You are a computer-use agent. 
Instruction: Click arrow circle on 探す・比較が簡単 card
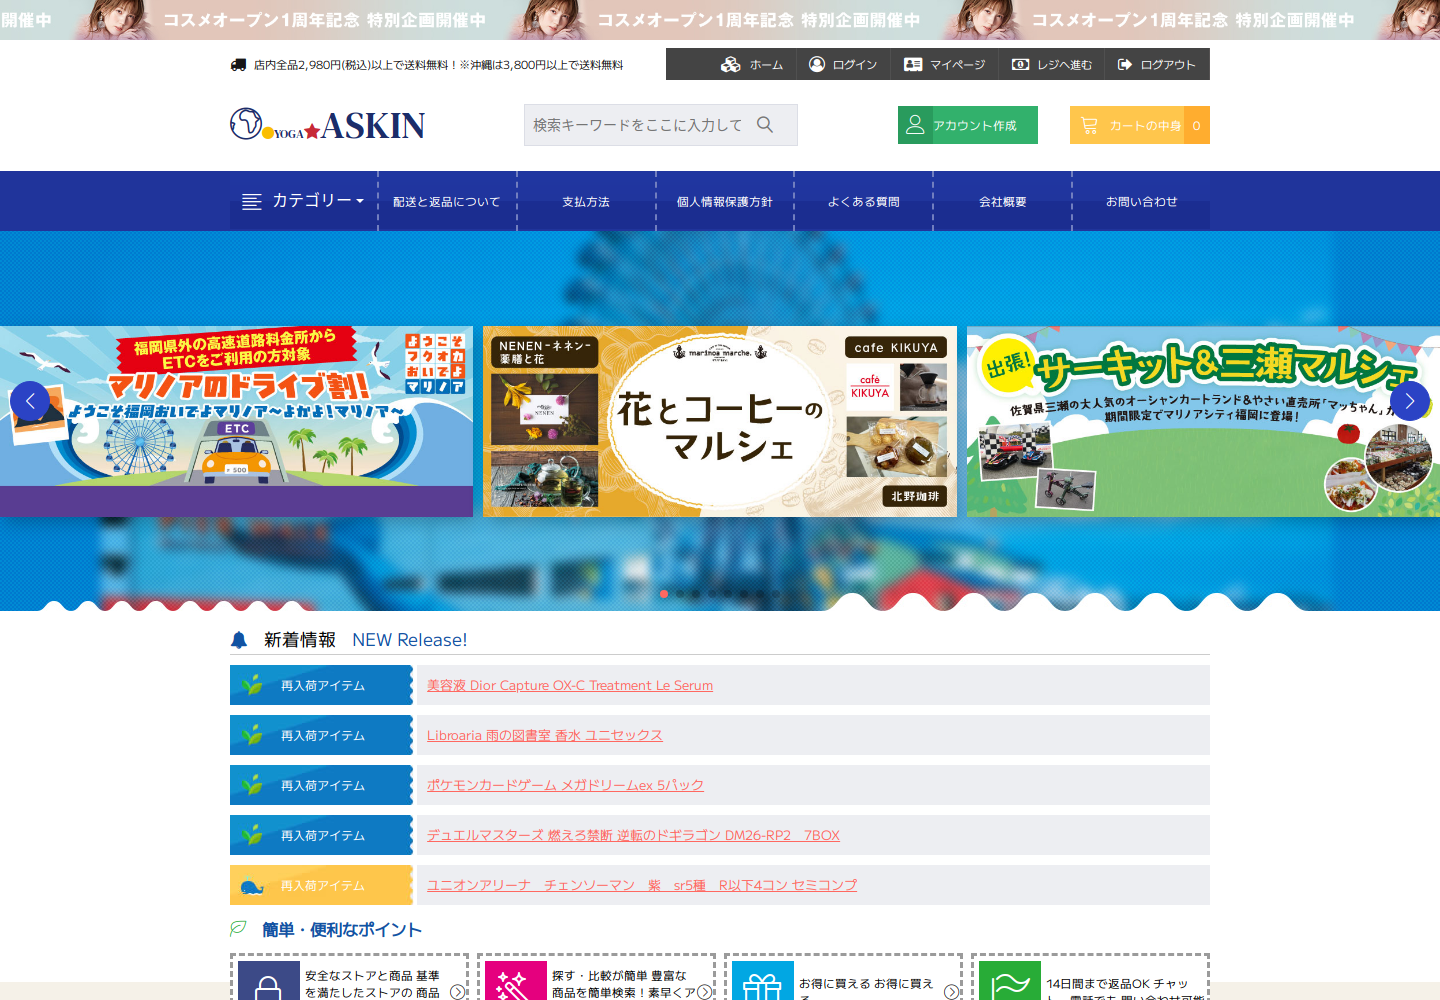point(704,992)
